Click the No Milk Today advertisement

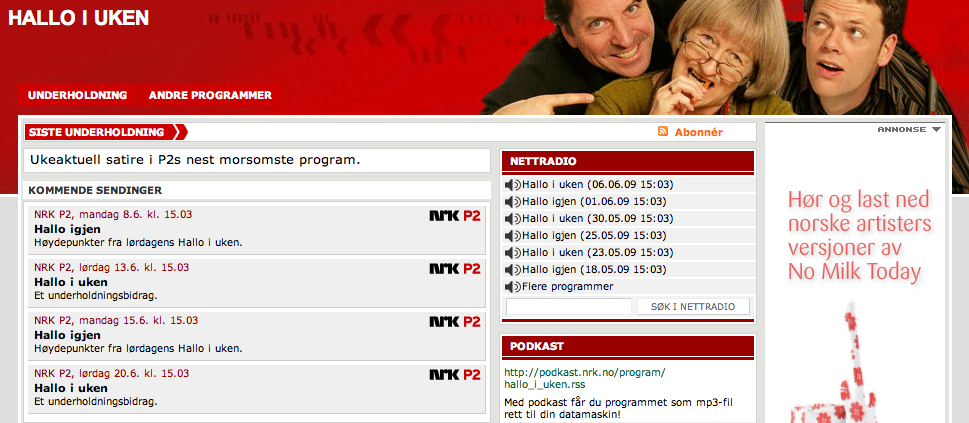coord(855,273)
